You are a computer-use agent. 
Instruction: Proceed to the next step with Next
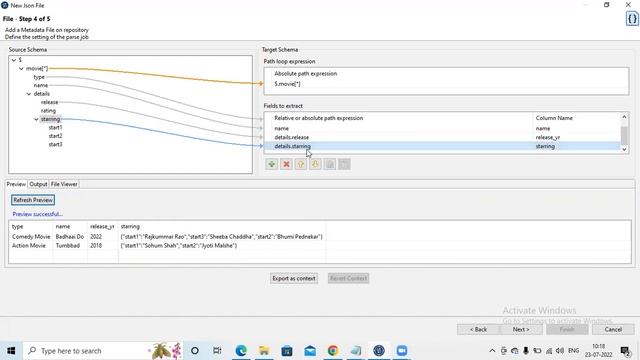coord(521,329)
